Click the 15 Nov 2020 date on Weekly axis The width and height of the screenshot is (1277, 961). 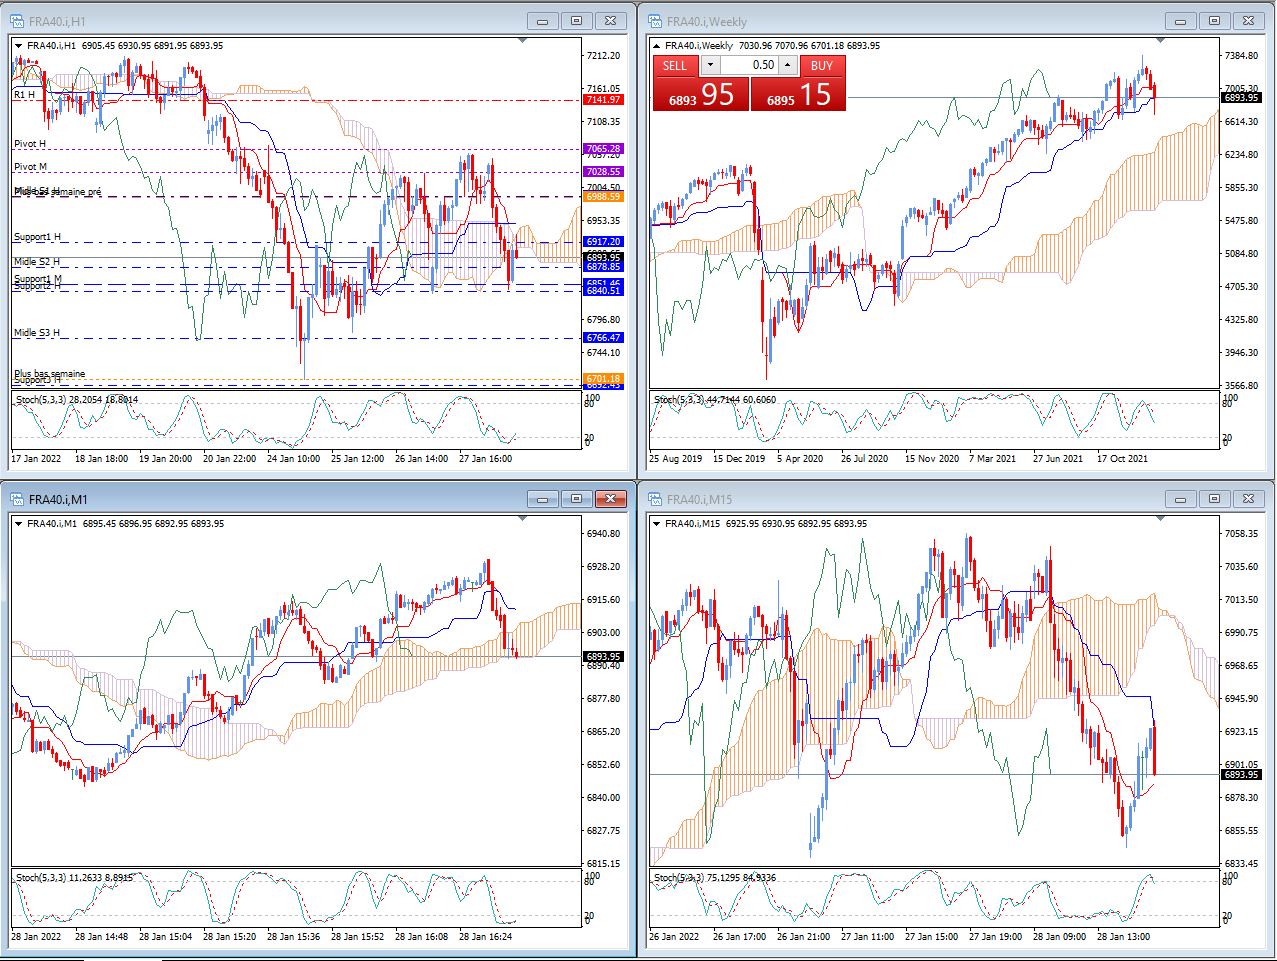pyautogui.click(x=931, y=459)
